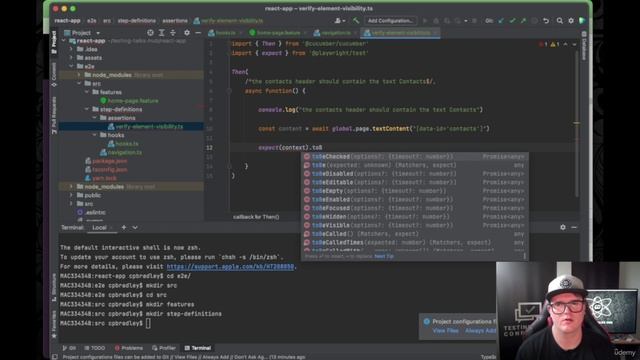Collapse the react-app root folder

click(63, 41)
